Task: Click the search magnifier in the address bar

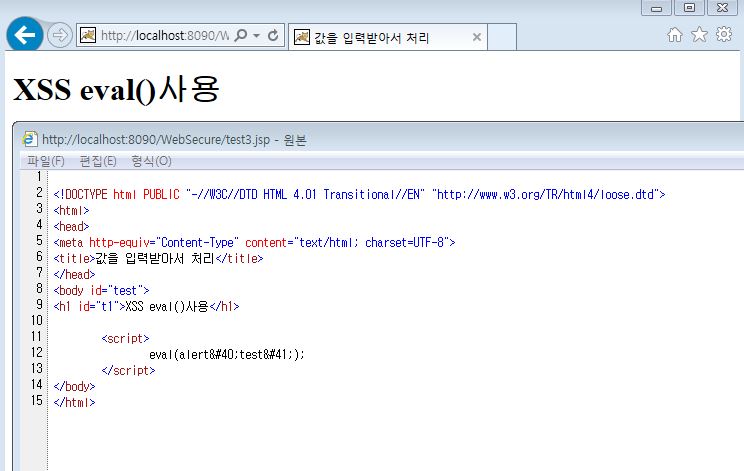Action: [241, 35]
